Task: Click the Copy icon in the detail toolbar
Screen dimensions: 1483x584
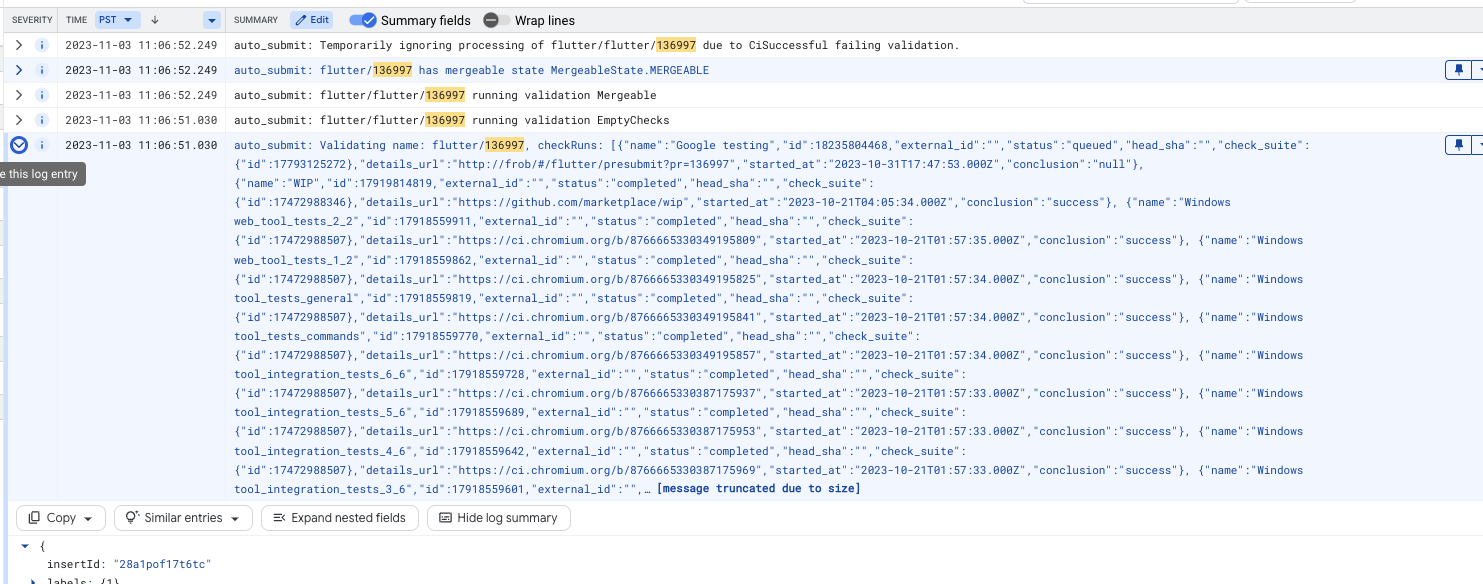Action: point(34,518)
